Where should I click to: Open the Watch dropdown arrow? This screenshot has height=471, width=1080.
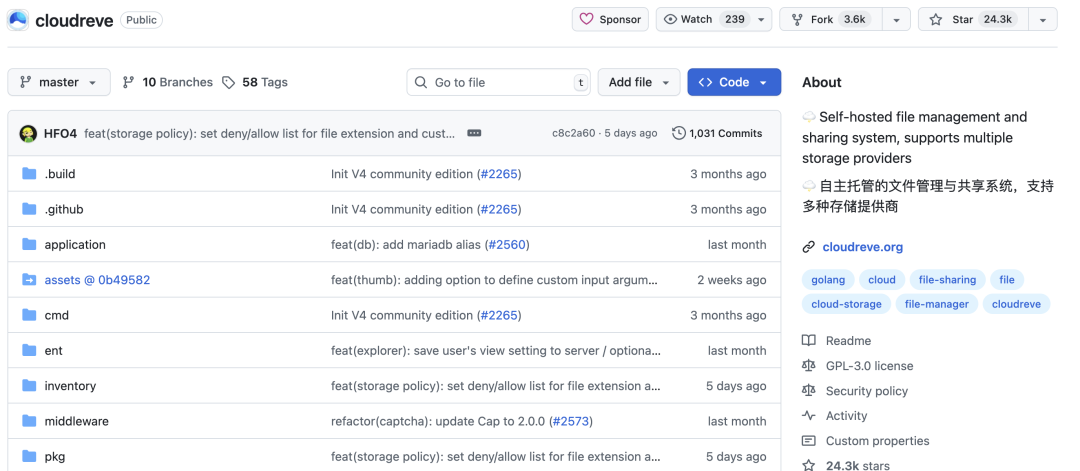(761, 19)
